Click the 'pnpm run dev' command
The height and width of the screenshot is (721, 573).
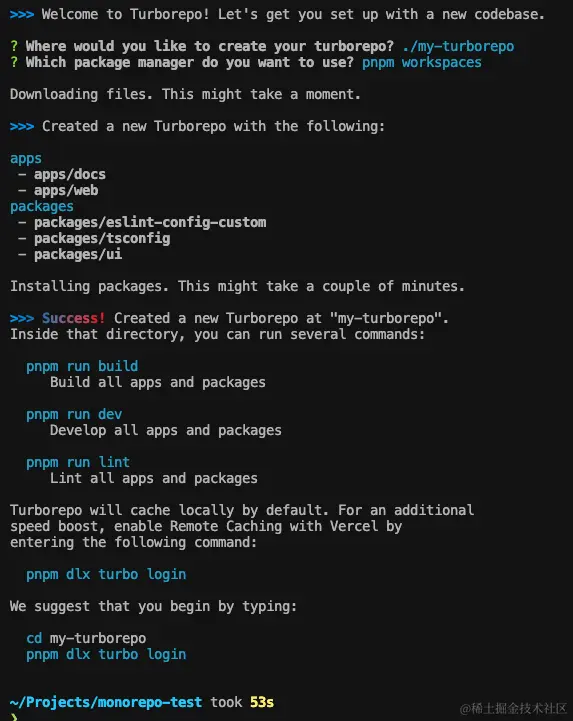point(74,414)
